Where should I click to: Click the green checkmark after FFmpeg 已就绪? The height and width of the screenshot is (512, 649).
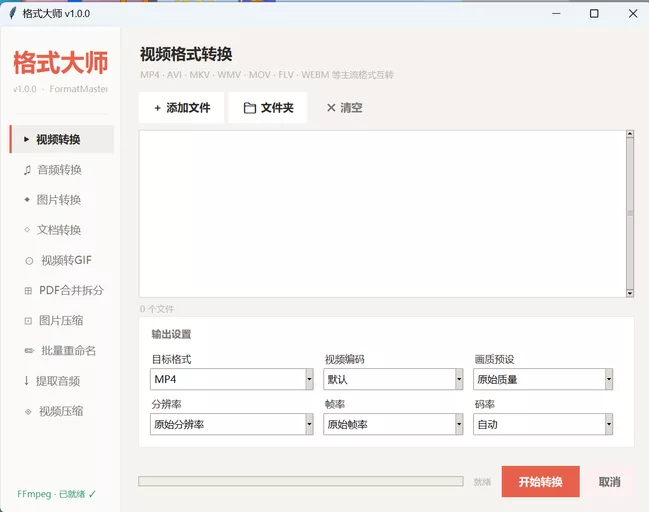pyautogui.click(x=92, y=494)
